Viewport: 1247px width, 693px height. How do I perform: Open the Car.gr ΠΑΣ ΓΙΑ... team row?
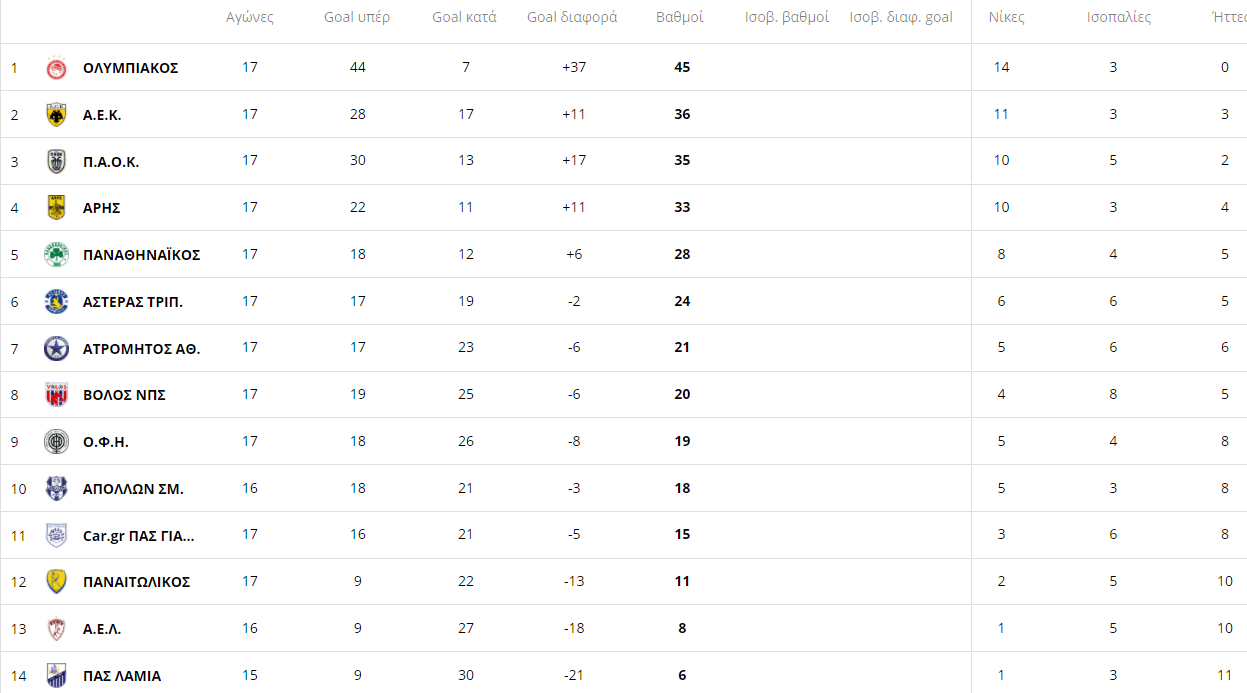[x=623, y=535]
